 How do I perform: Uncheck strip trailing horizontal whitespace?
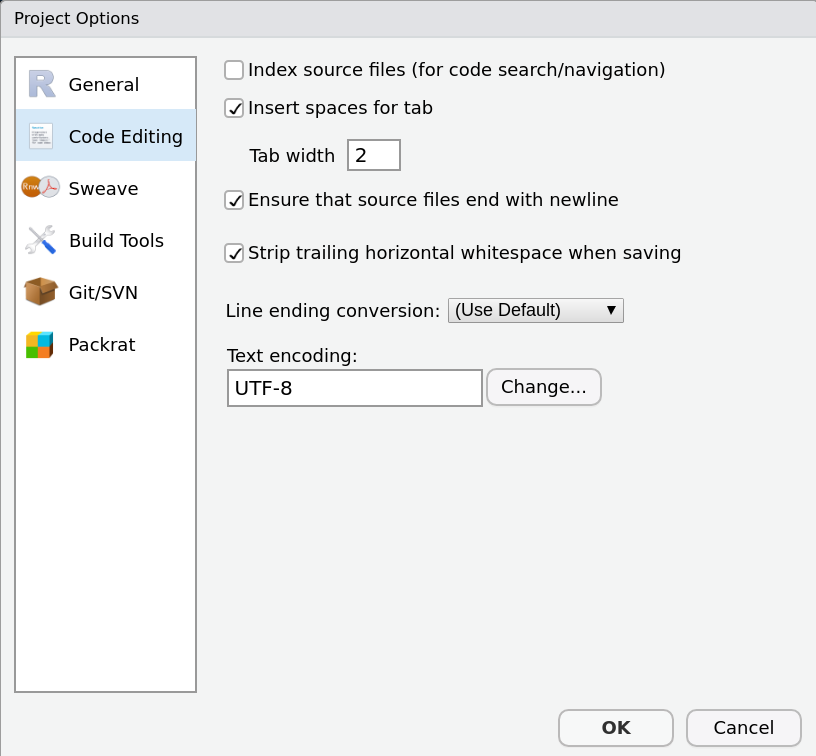233,253
